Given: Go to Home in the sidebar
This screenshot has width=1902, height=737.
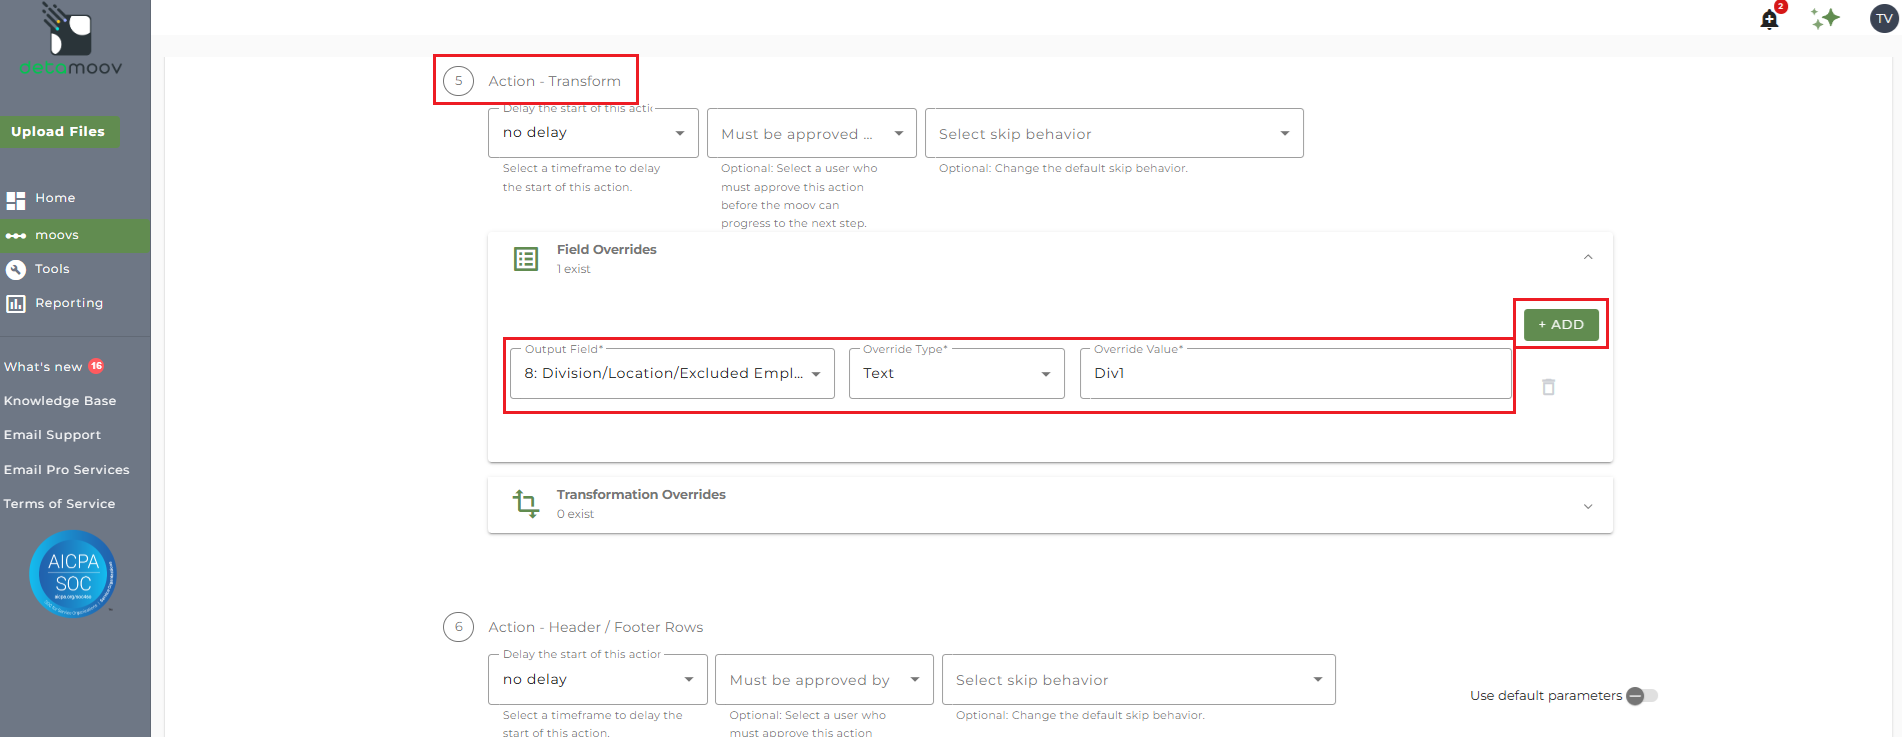Looking at the screenshot, I should coord(55,198).
